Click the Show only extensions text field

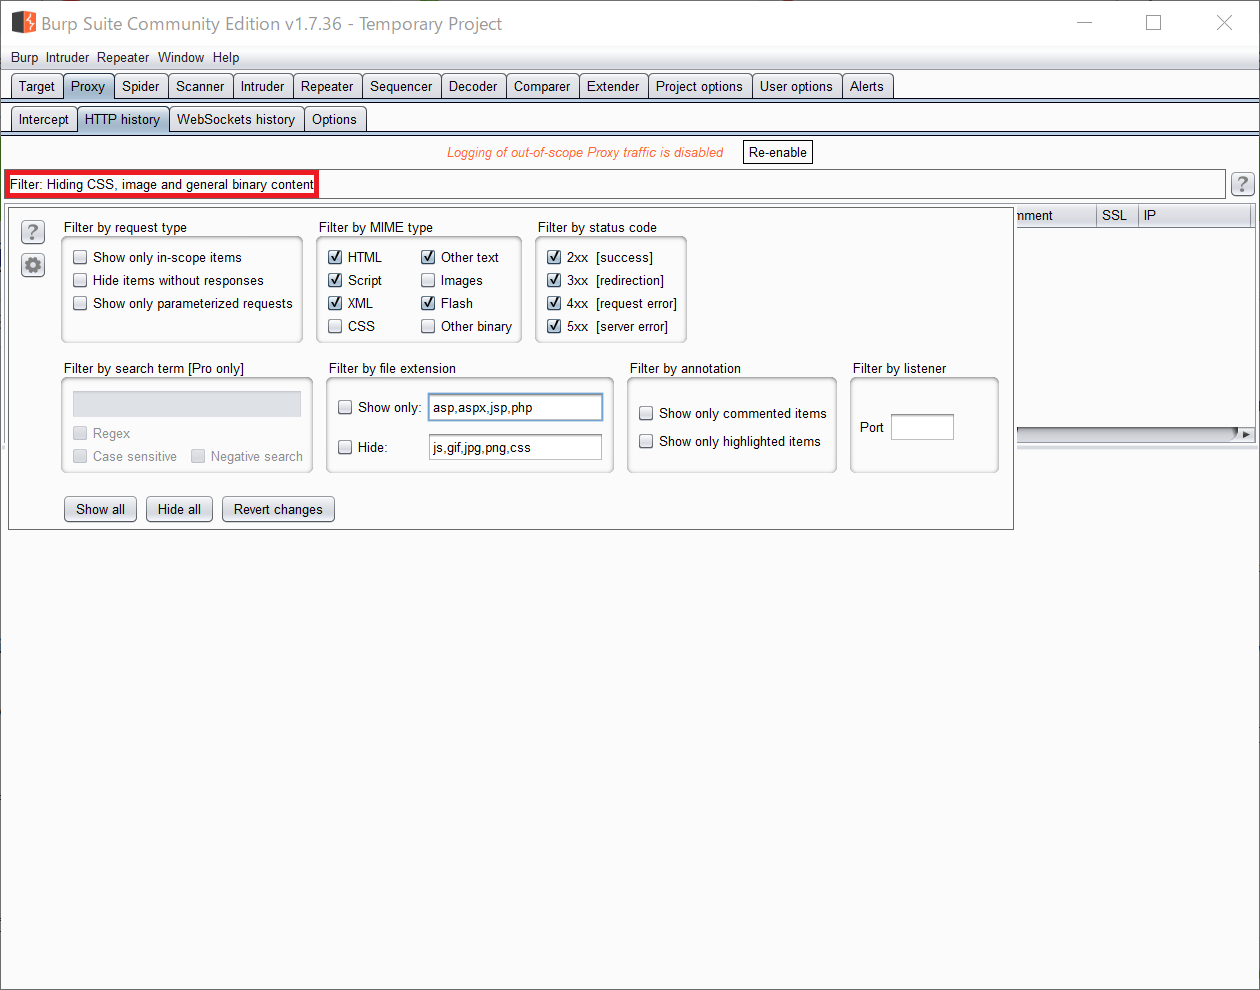coord(515,407)
